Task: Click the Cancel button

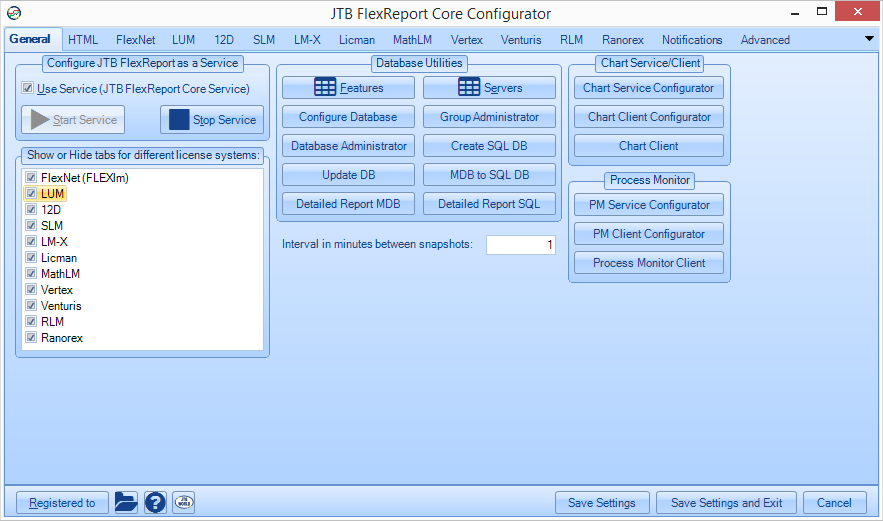Action: [x=835, y=502]
